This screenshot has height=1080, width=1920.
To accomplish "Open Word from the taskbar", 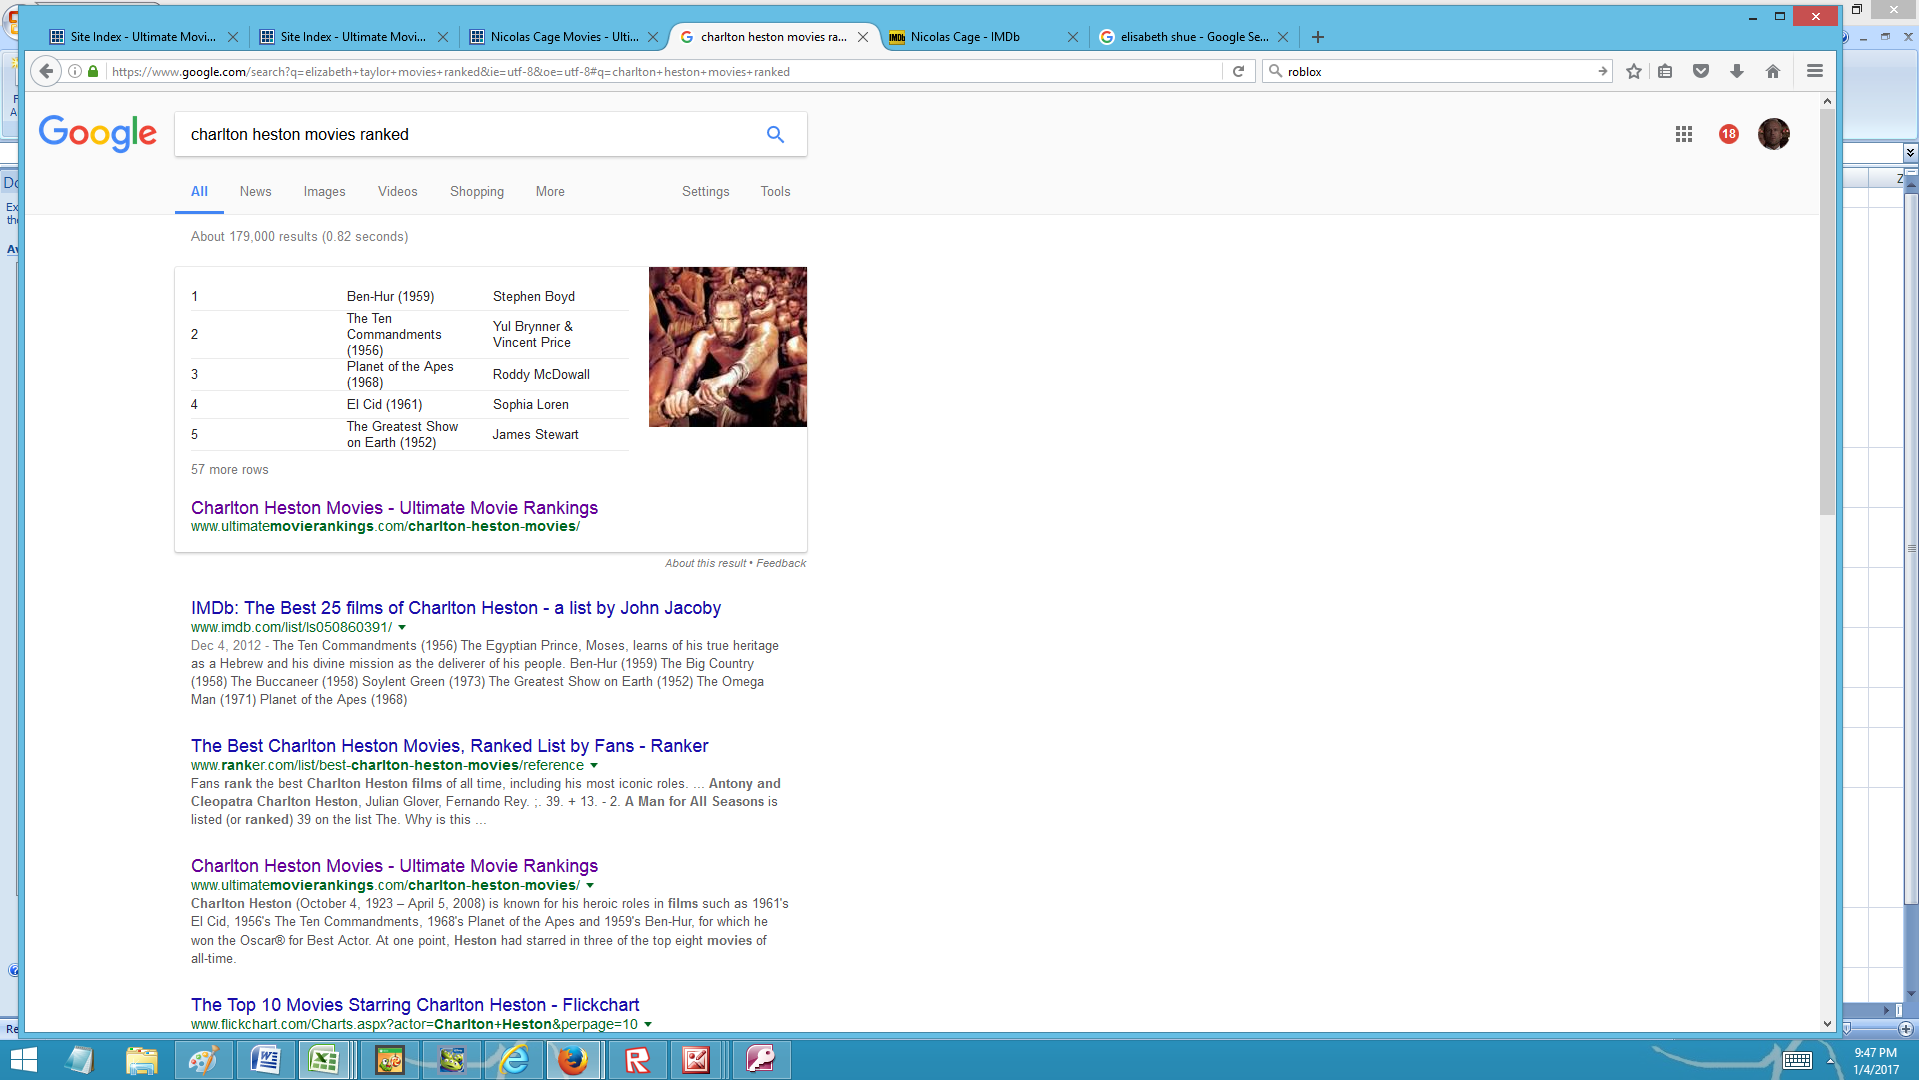I will click(x=265, y=1060).
